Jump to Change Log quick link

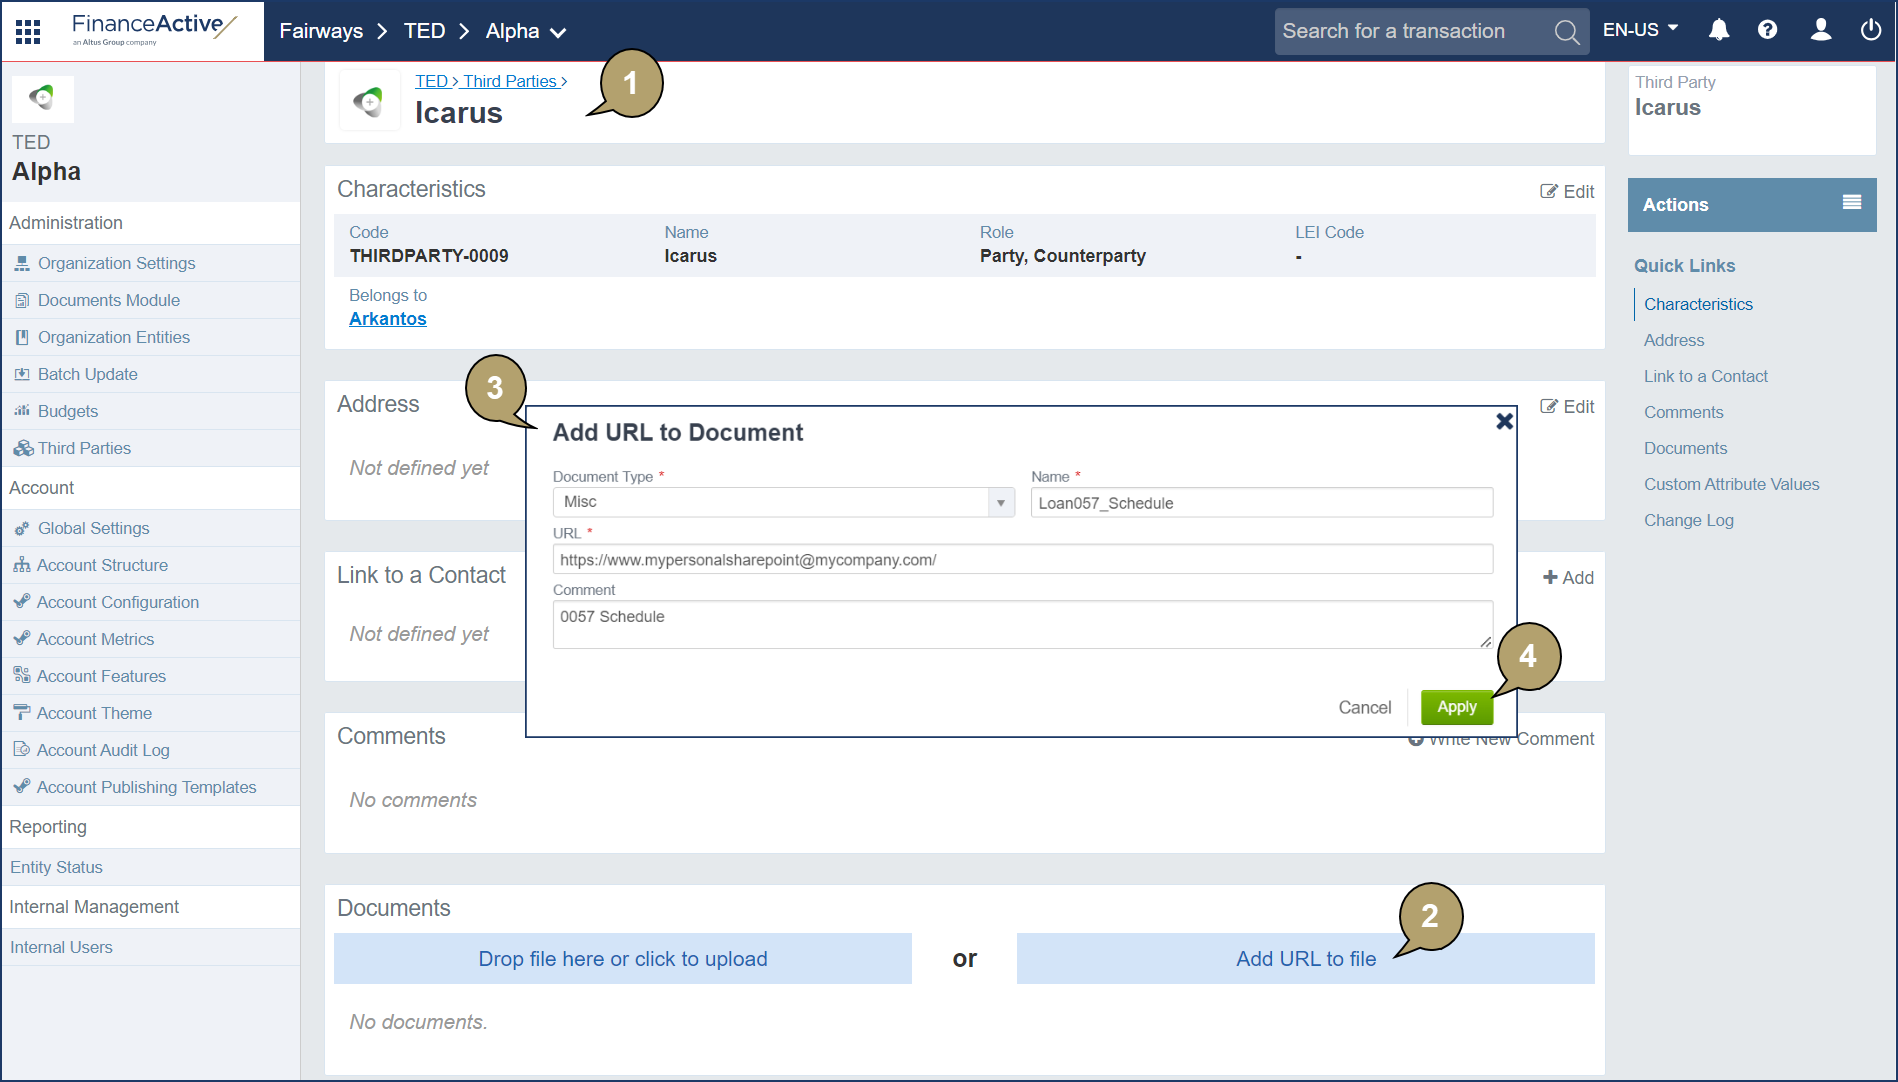click(1689, 520)
